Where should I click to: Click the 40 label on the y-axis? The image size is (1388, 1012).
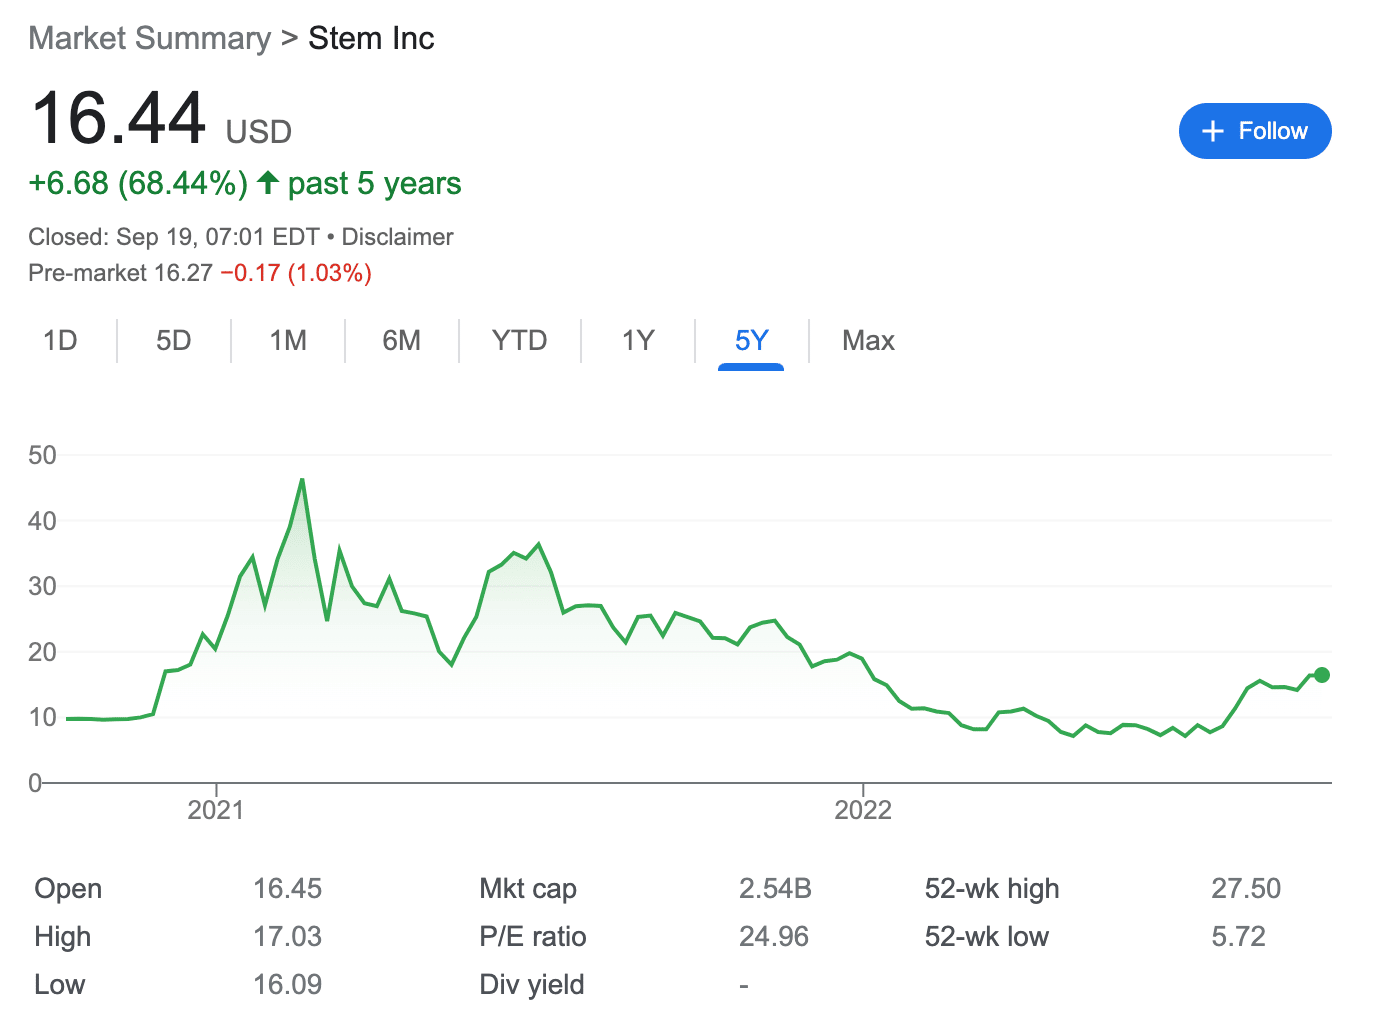(x=42, y=521)
